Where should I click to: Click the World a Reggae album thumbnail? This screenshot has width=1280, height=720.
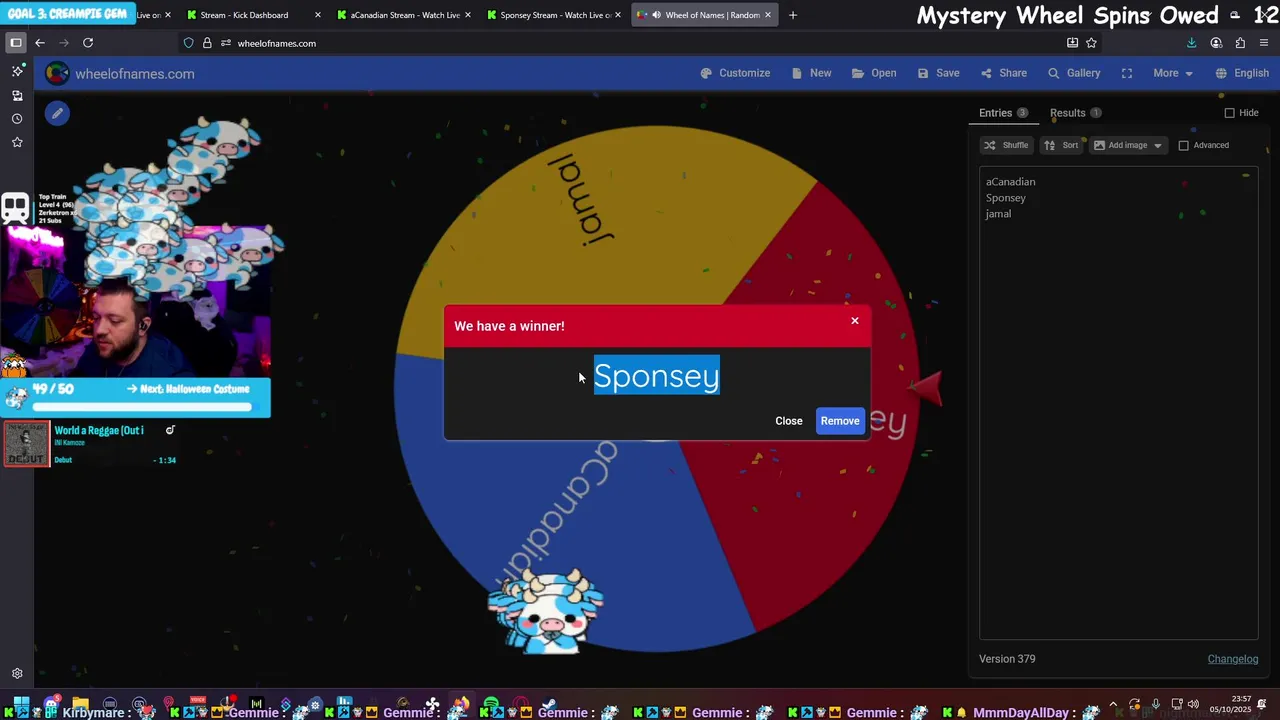tap(26, 443)
